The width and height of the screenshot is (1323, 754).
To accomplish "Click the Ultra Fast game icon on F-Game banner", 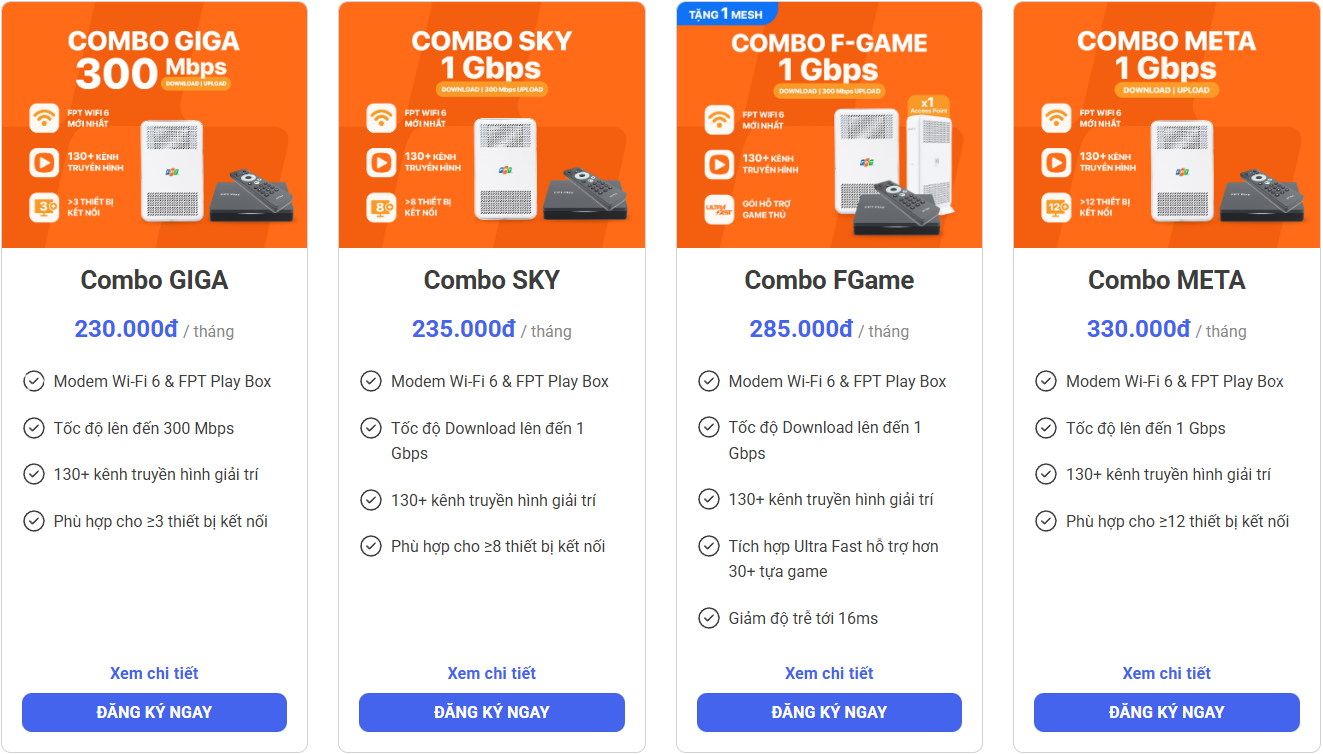I will pos(719,209).
